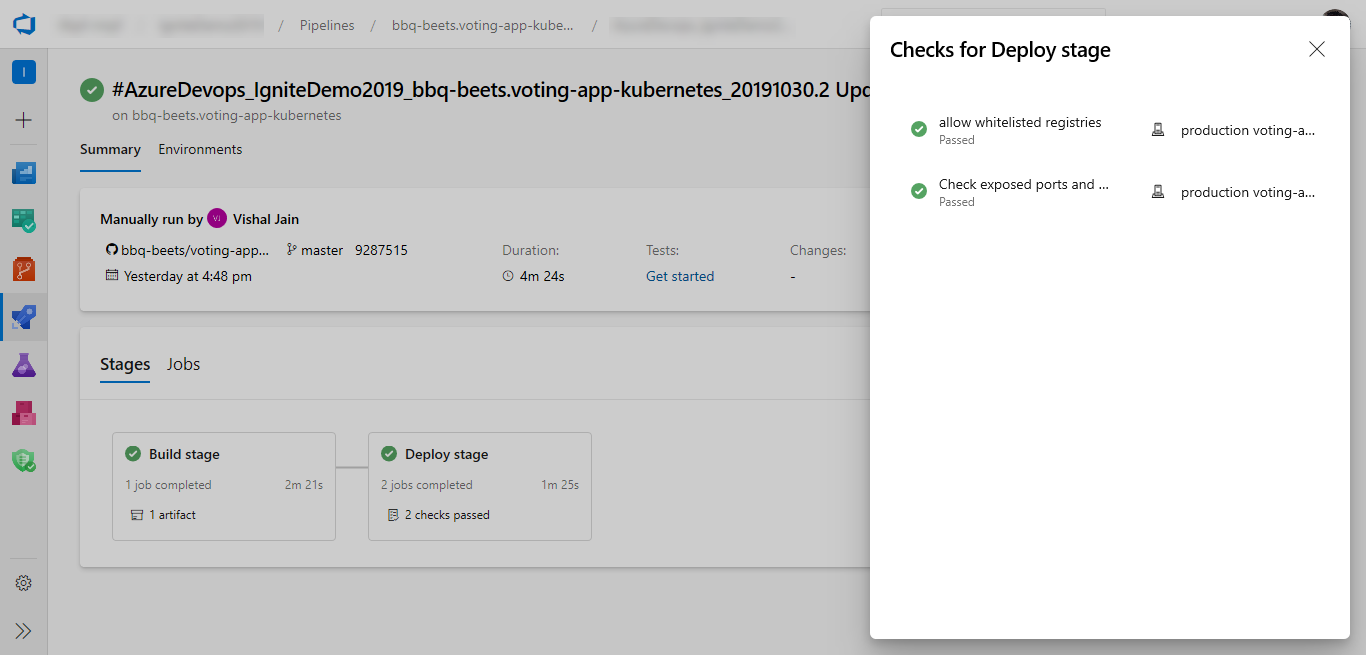The image size is (1366, 655).
Task: Open the green shield compliance icon
Action: (24, 460)
